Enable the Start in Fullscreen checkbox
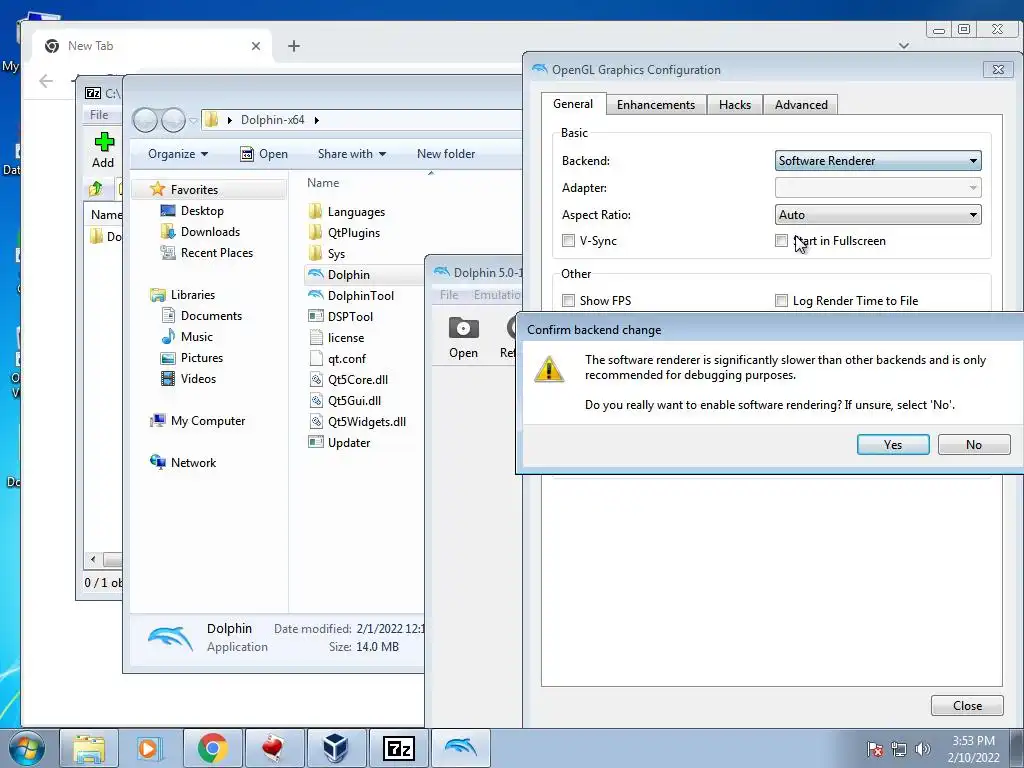Viewport: 1024px width, 768px height. click(x=781, y=241)
